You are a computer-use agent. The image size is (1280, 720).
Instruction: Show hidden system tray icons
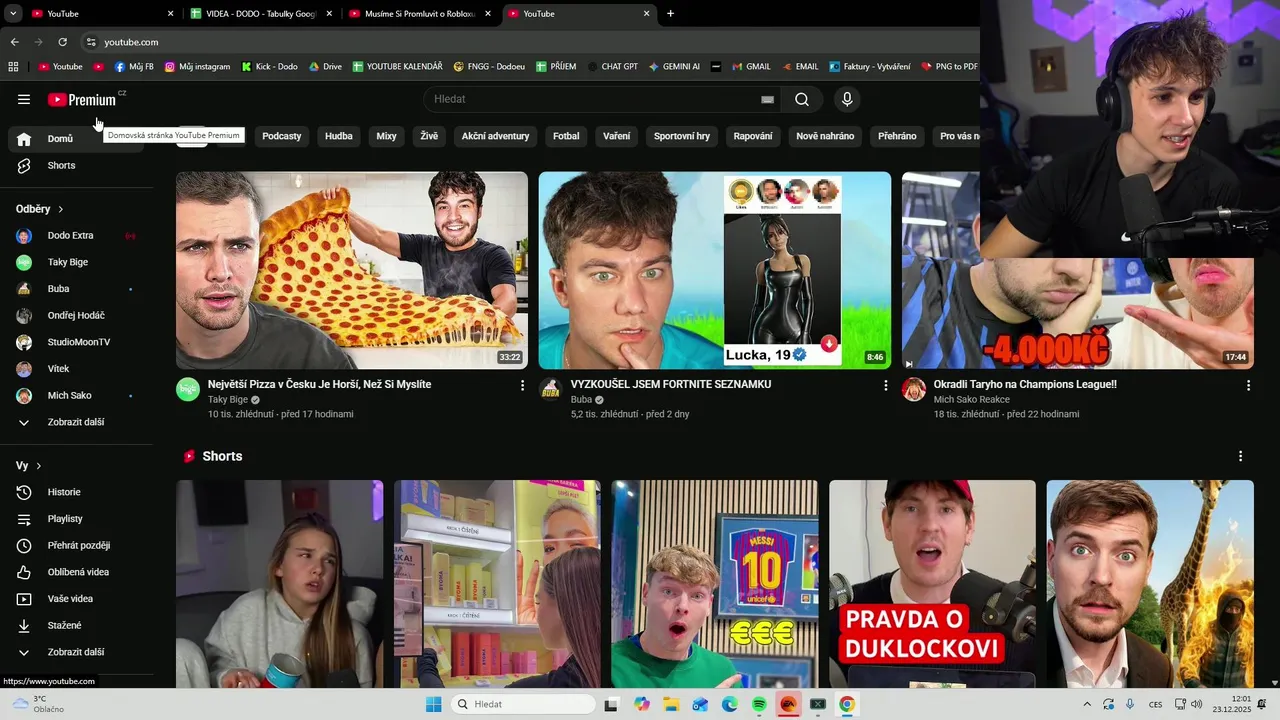point(1087,704)
